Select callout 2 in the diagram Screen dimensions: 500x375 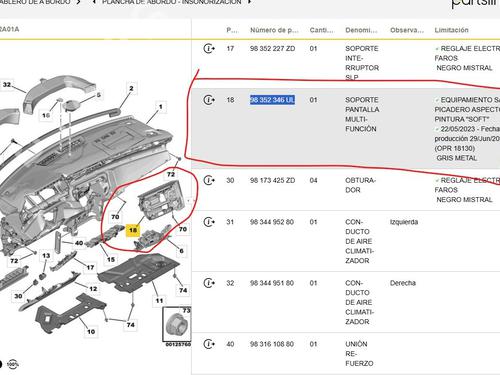(131, 88)
